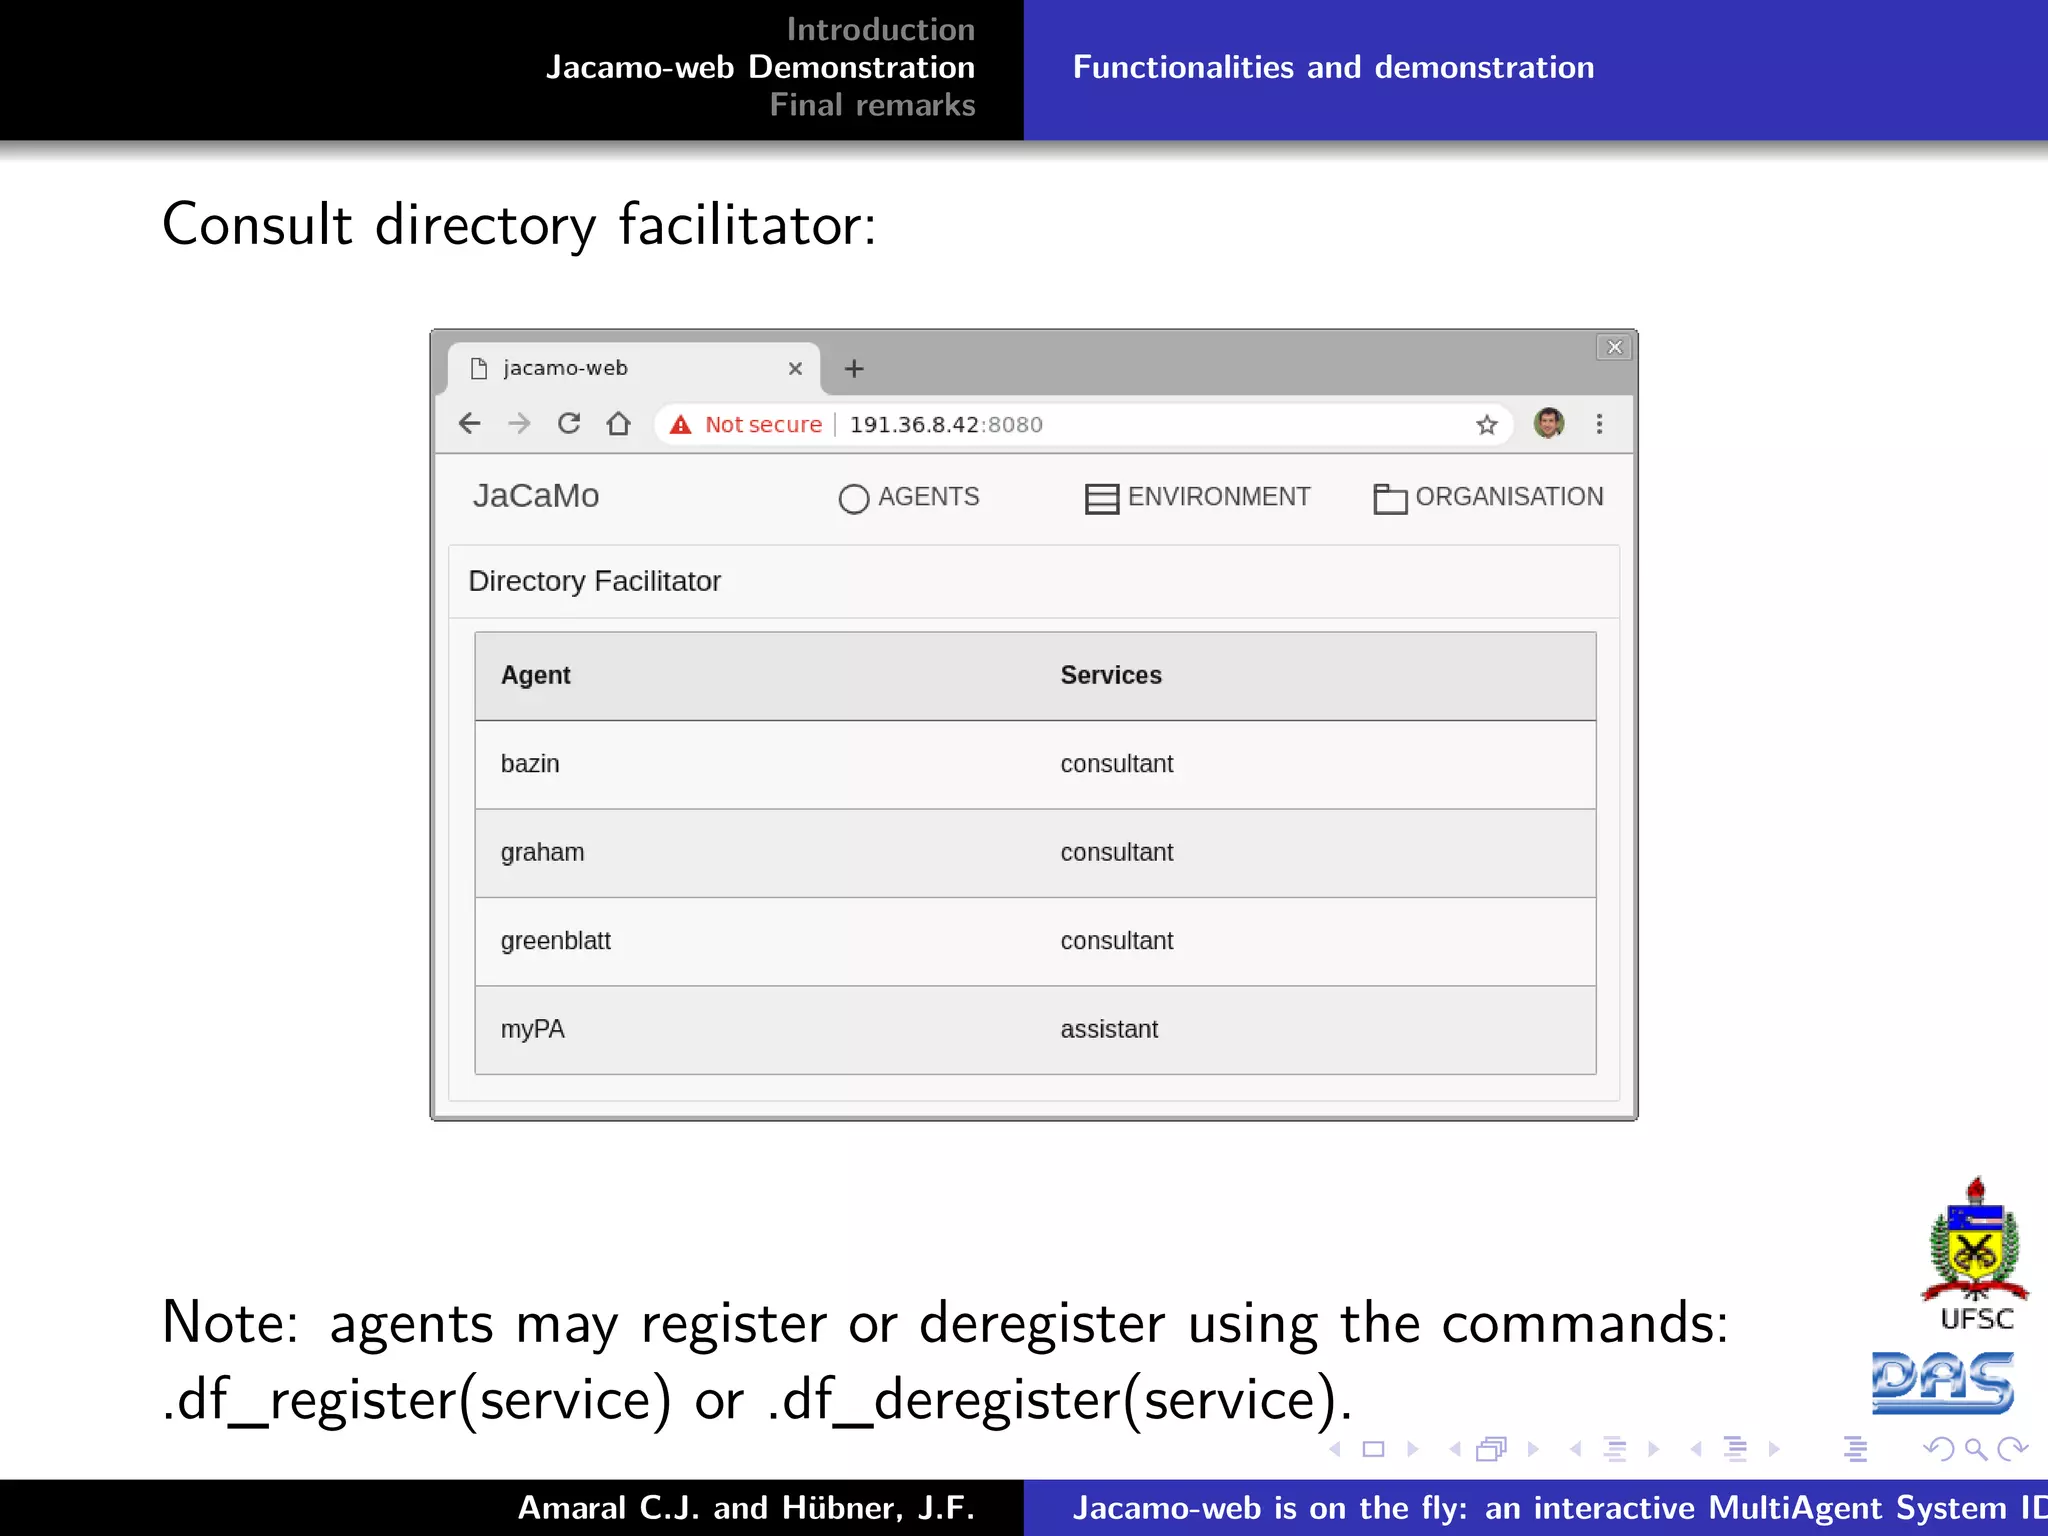2048x1536 pixels.
Task: Open the browser three-dot menu
Action: (1599, 424)
